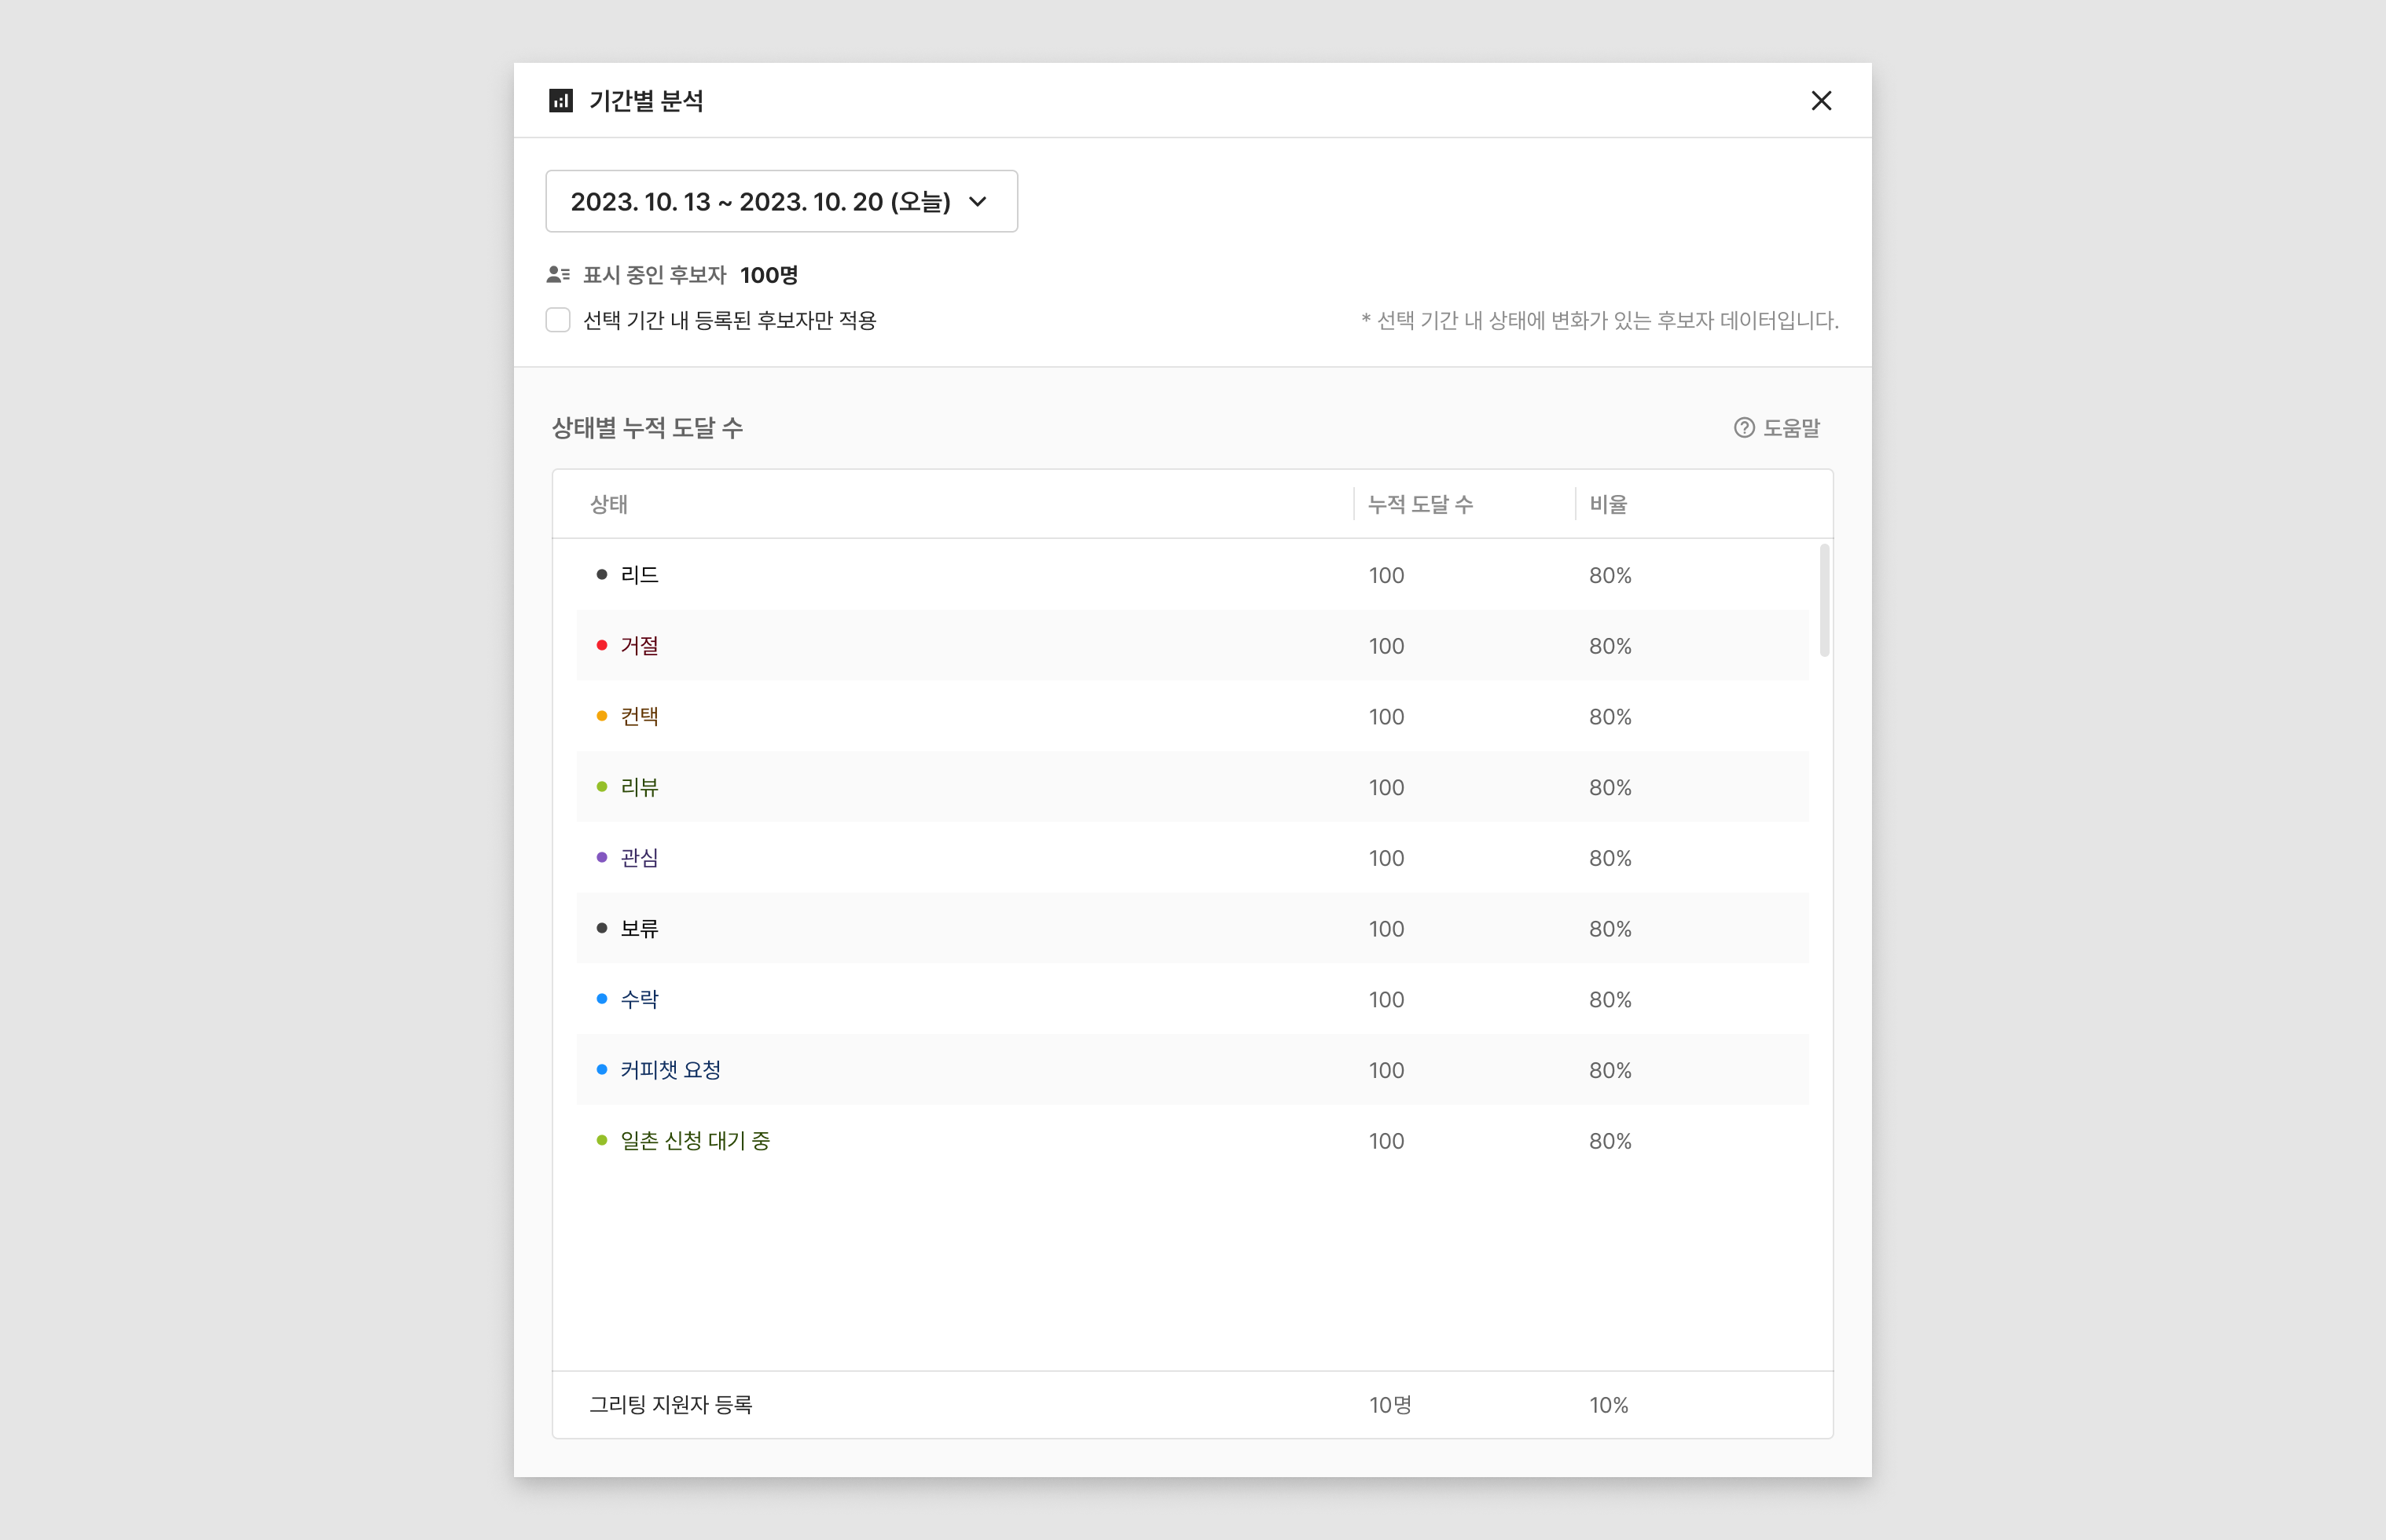The image size is (2386, 1540).
Task: Click the 비율 column header
Action: (1608, 505)
